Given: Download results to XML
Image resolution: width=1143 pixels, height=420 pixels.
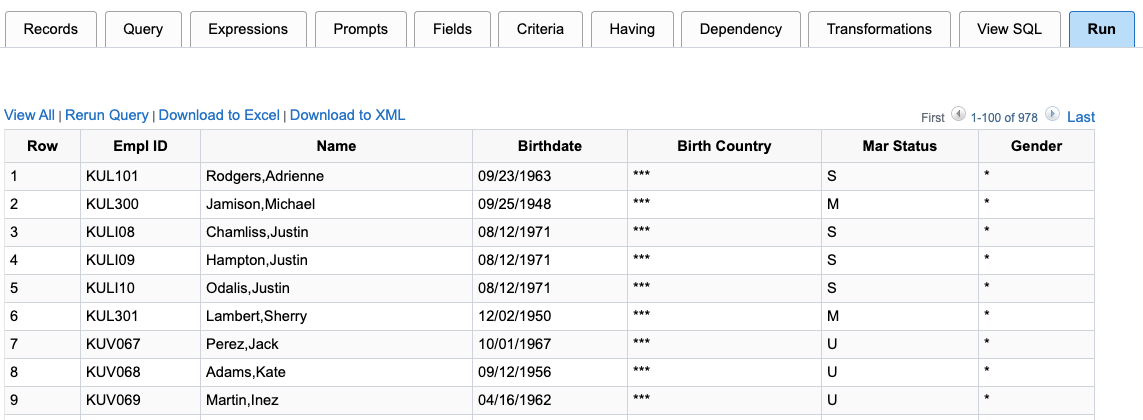Looking at the screenshot, I should pyautogui.click(x=347, y=116).
